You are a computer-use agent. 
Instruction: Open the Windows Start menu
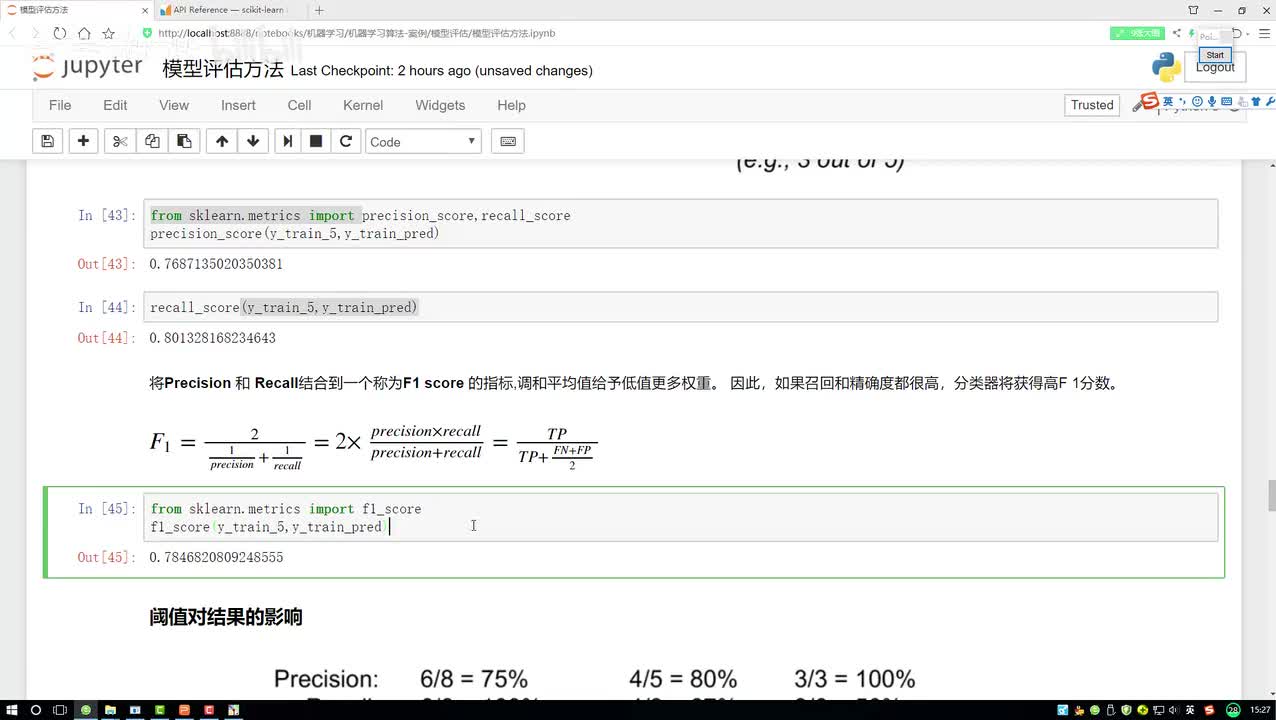point(11,710)
